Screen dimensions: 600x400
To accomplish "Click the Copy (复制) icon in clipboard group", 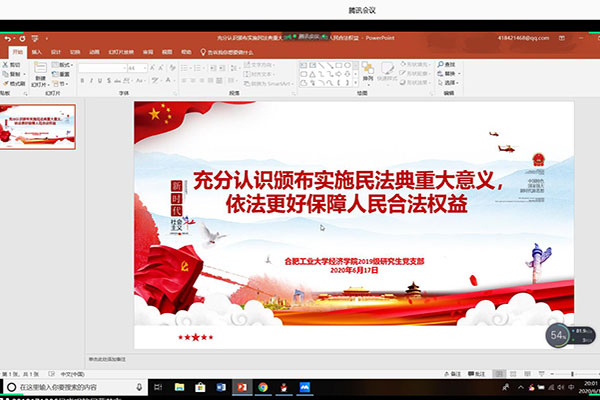I will click(11, 74).
